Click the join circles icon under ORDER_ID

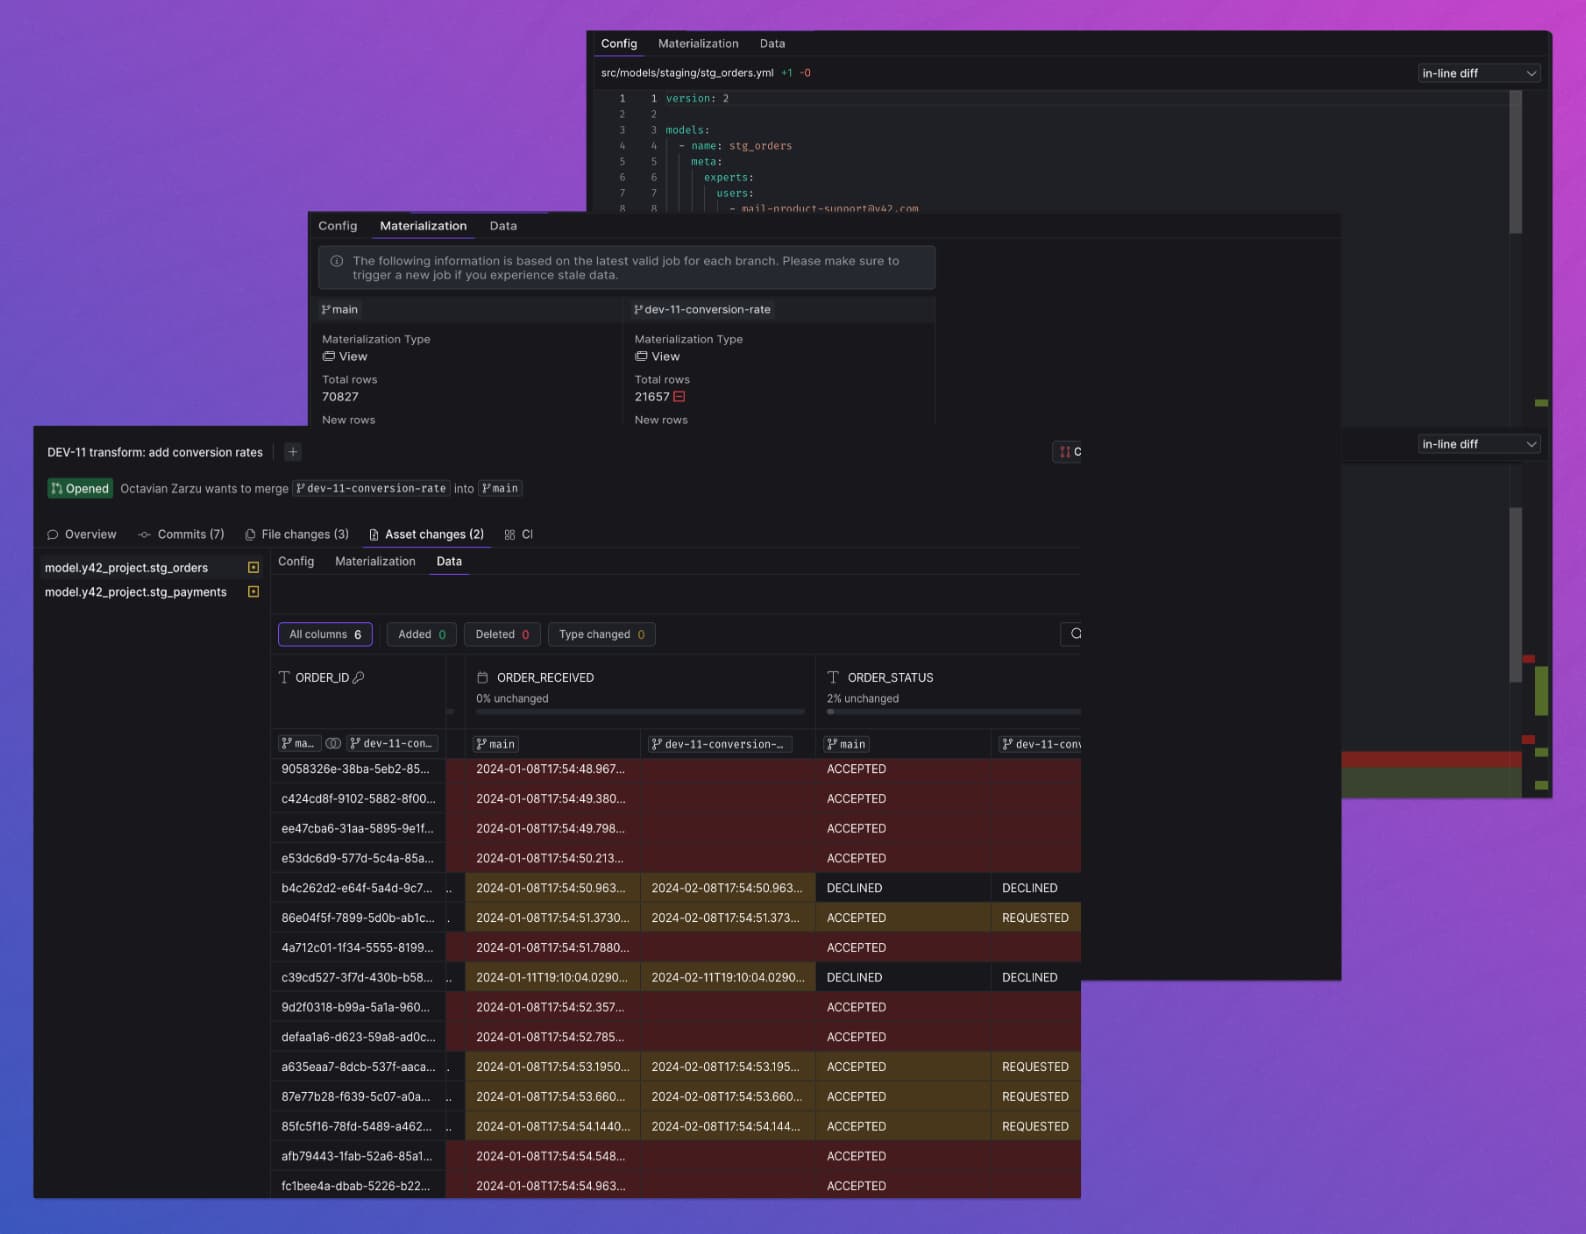[333, 744]
